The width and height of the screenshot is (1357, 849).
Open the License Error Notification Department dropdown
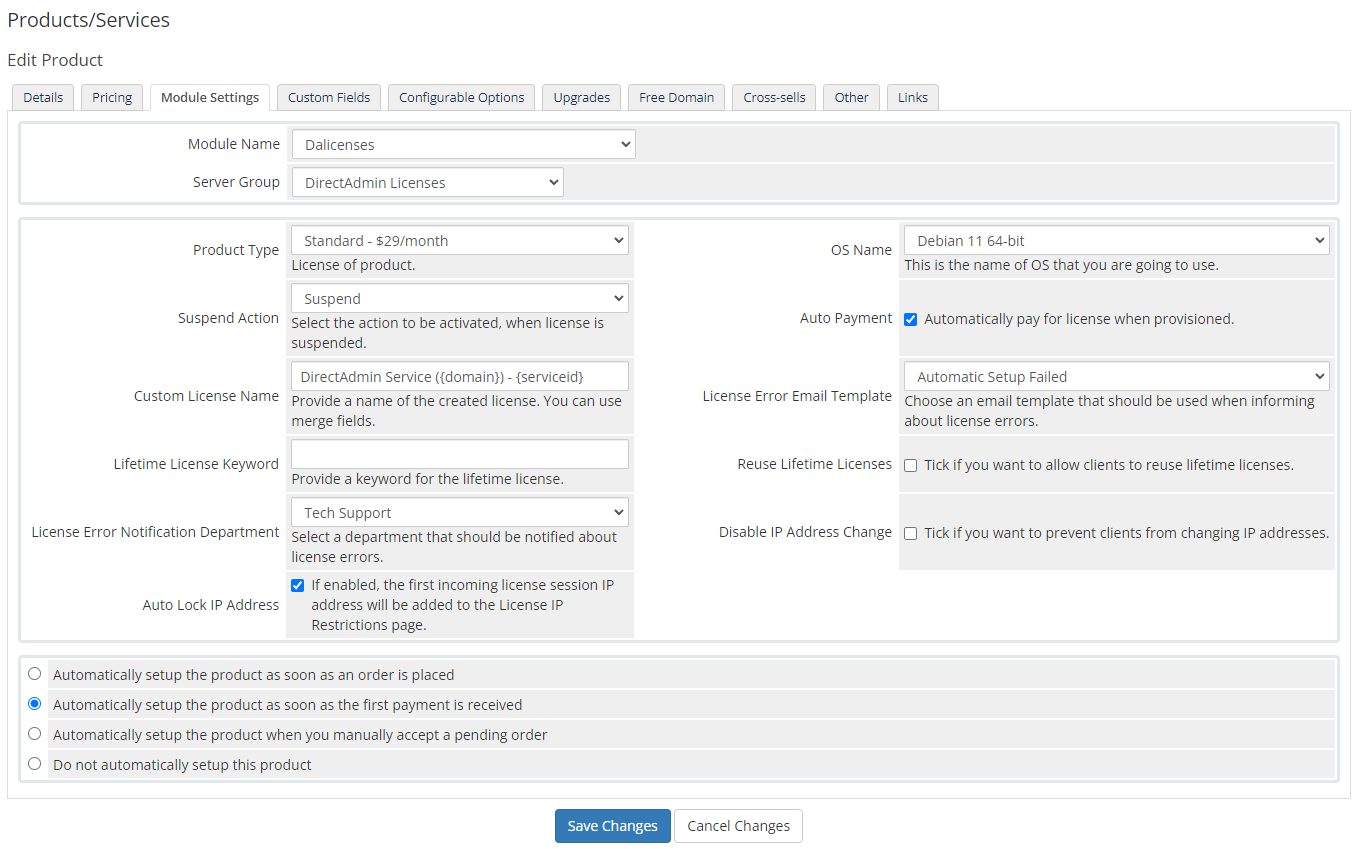pos(458,511)
